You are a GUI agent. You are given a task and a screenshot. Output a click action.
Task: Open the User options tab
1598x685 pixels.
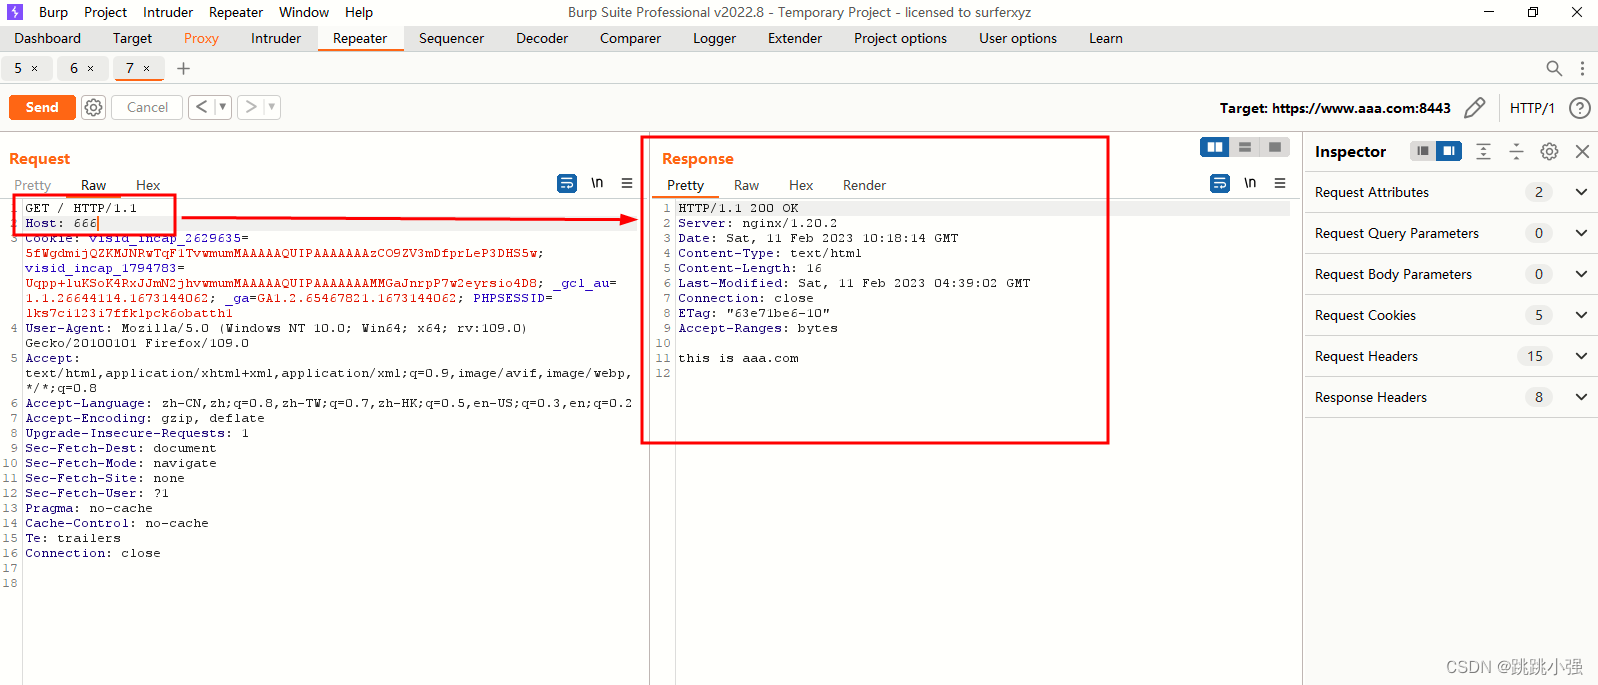click(x=1018, y=38)
